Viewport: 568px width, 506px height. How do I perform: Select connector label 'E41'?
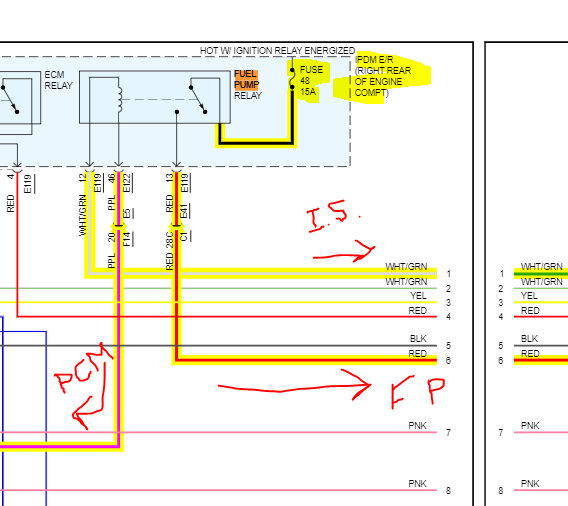point(184,211)
